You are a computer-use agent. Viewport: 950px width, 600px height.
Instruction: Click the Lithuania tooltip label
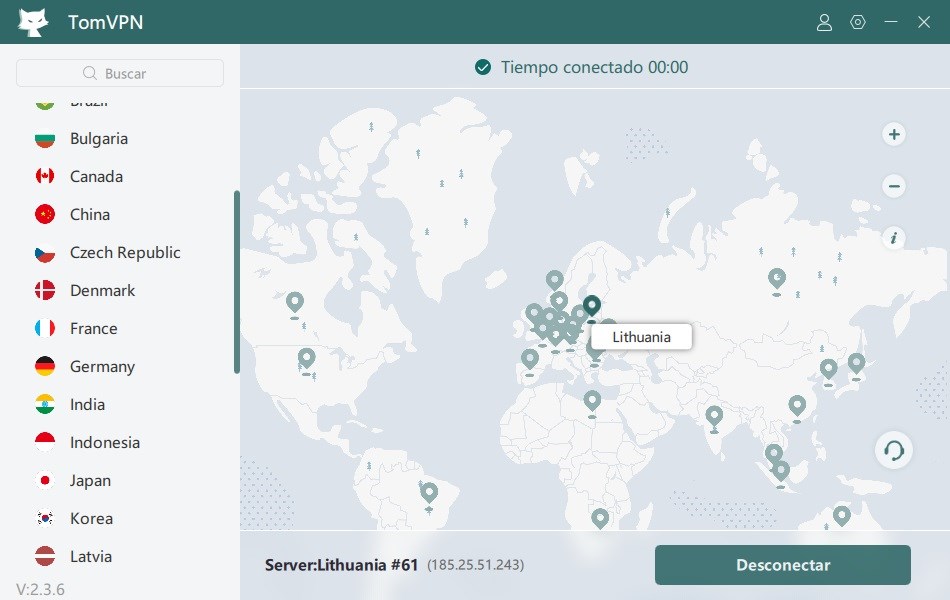(x=642, y=337)
